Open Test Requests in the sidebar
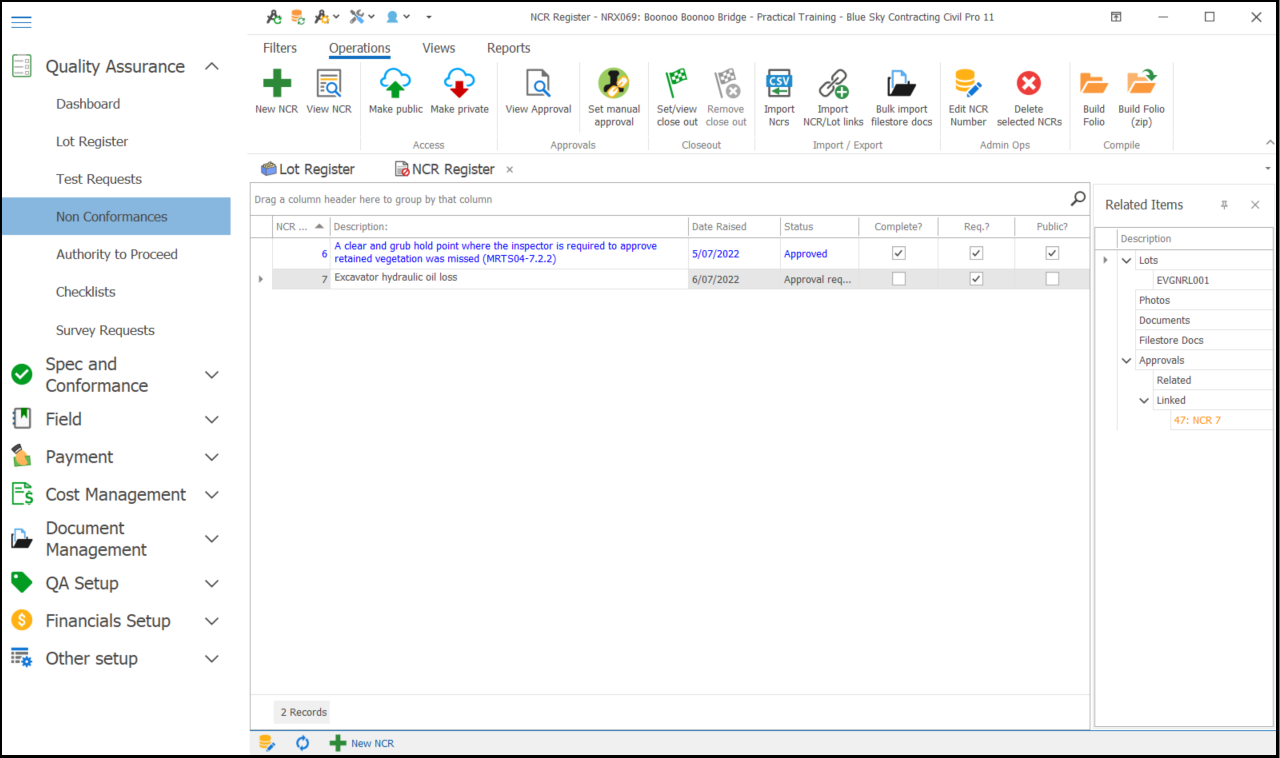 coord(99,179)
